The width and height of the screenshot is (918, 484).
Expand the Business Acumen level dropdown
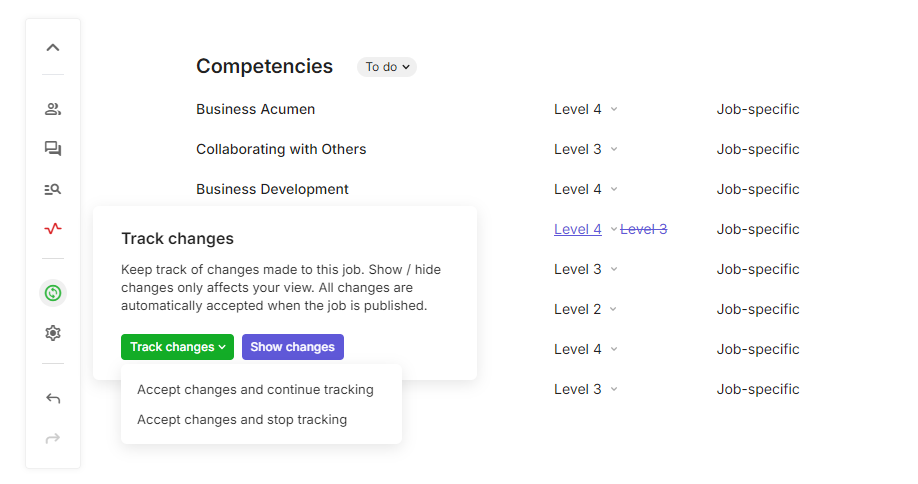coord(586,109)
